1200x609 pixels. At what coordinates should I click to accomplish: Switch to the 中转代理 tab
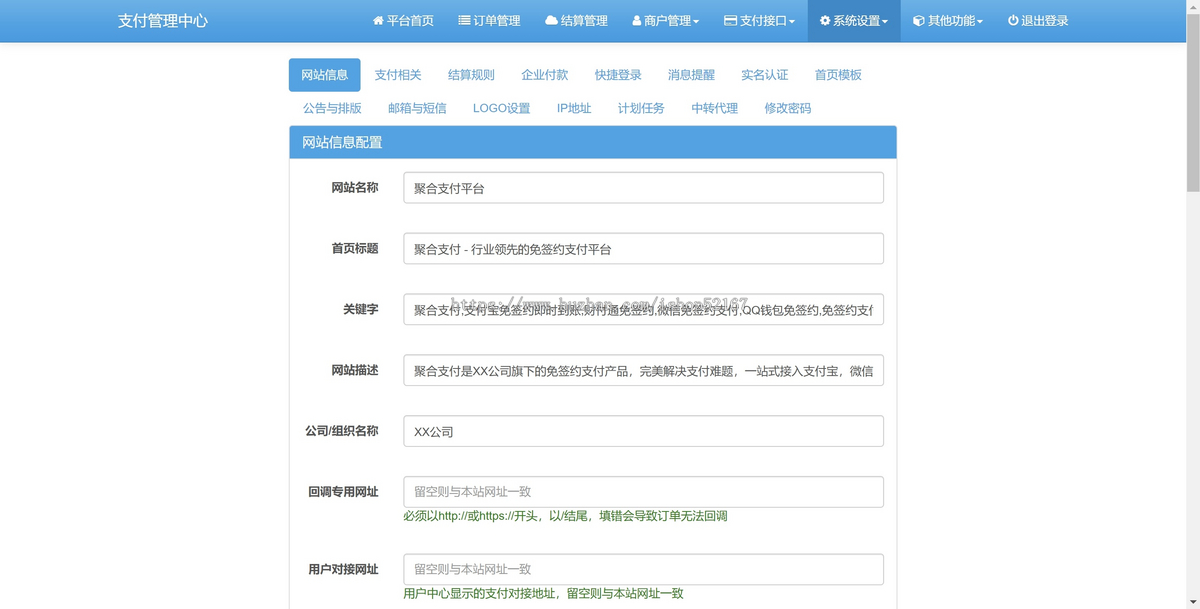714,108
